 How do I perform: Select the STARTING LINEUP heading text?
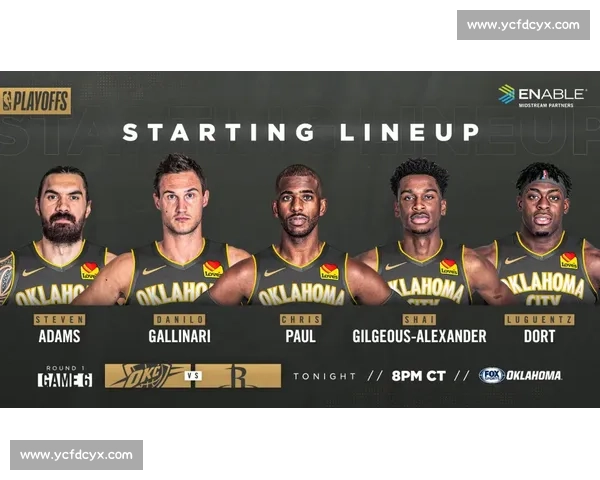click(301, 132)
